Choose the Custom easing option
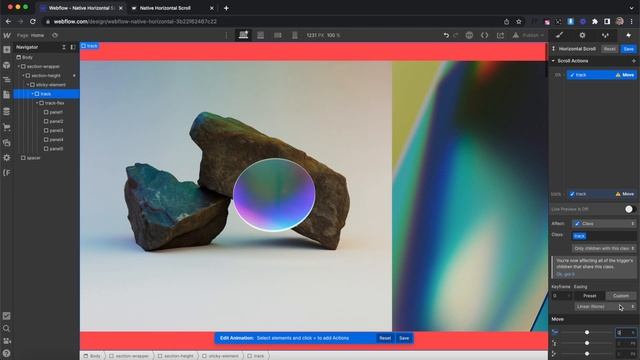The image size is (640, 360). point(621,296)
